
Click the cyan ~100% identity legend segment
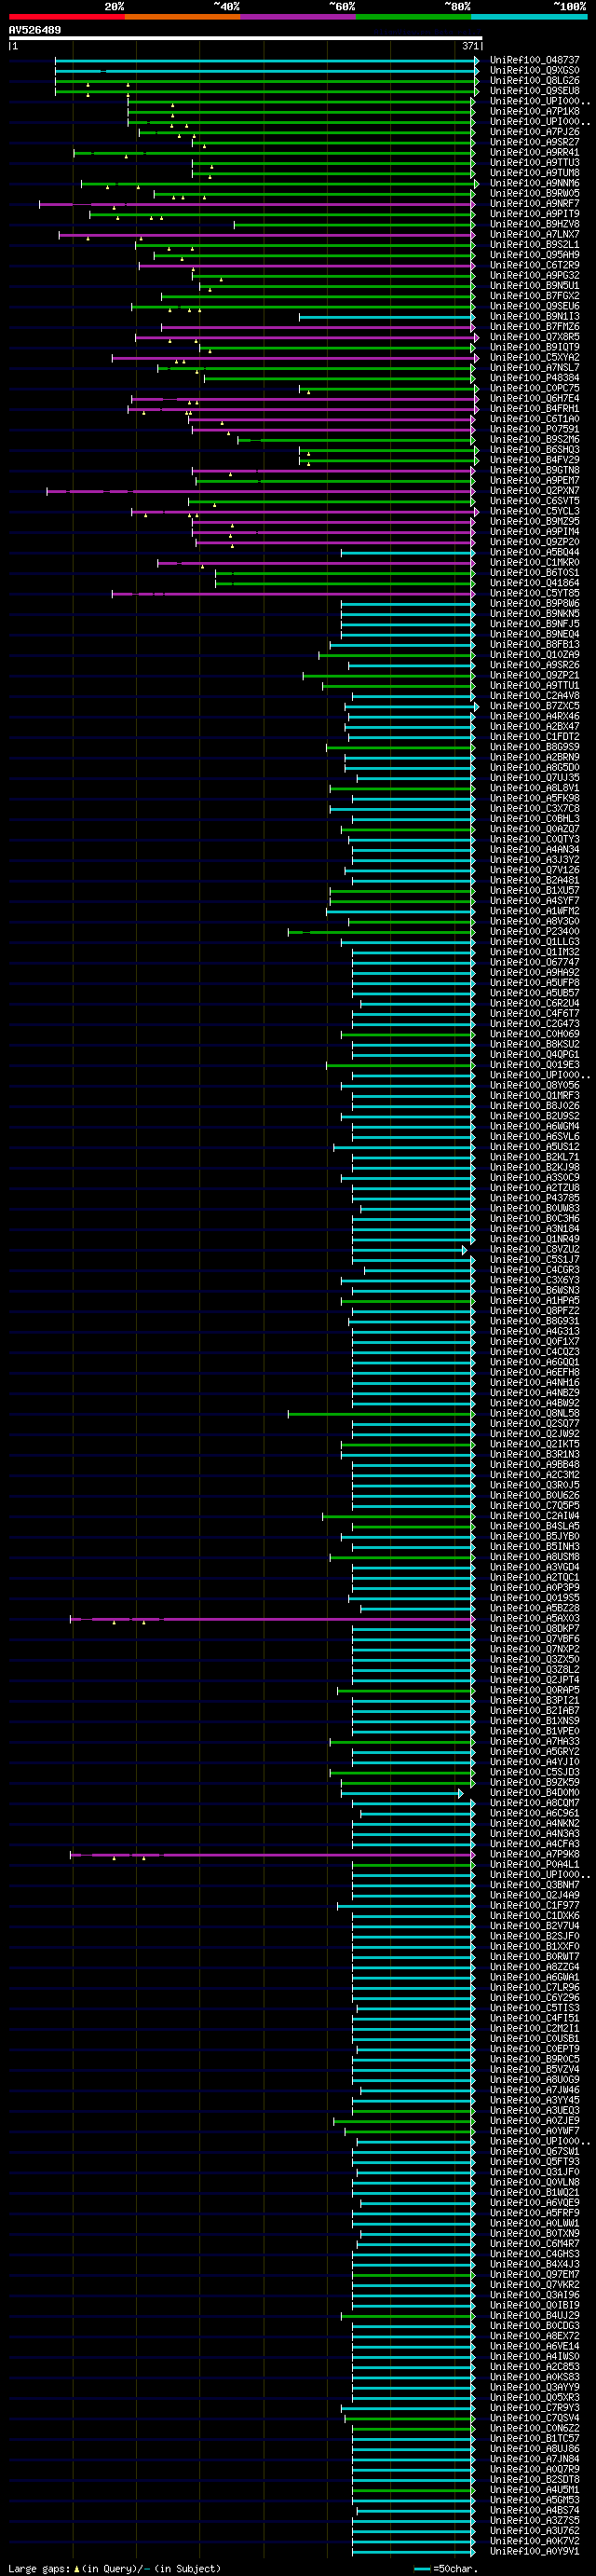tap(529, 17)
